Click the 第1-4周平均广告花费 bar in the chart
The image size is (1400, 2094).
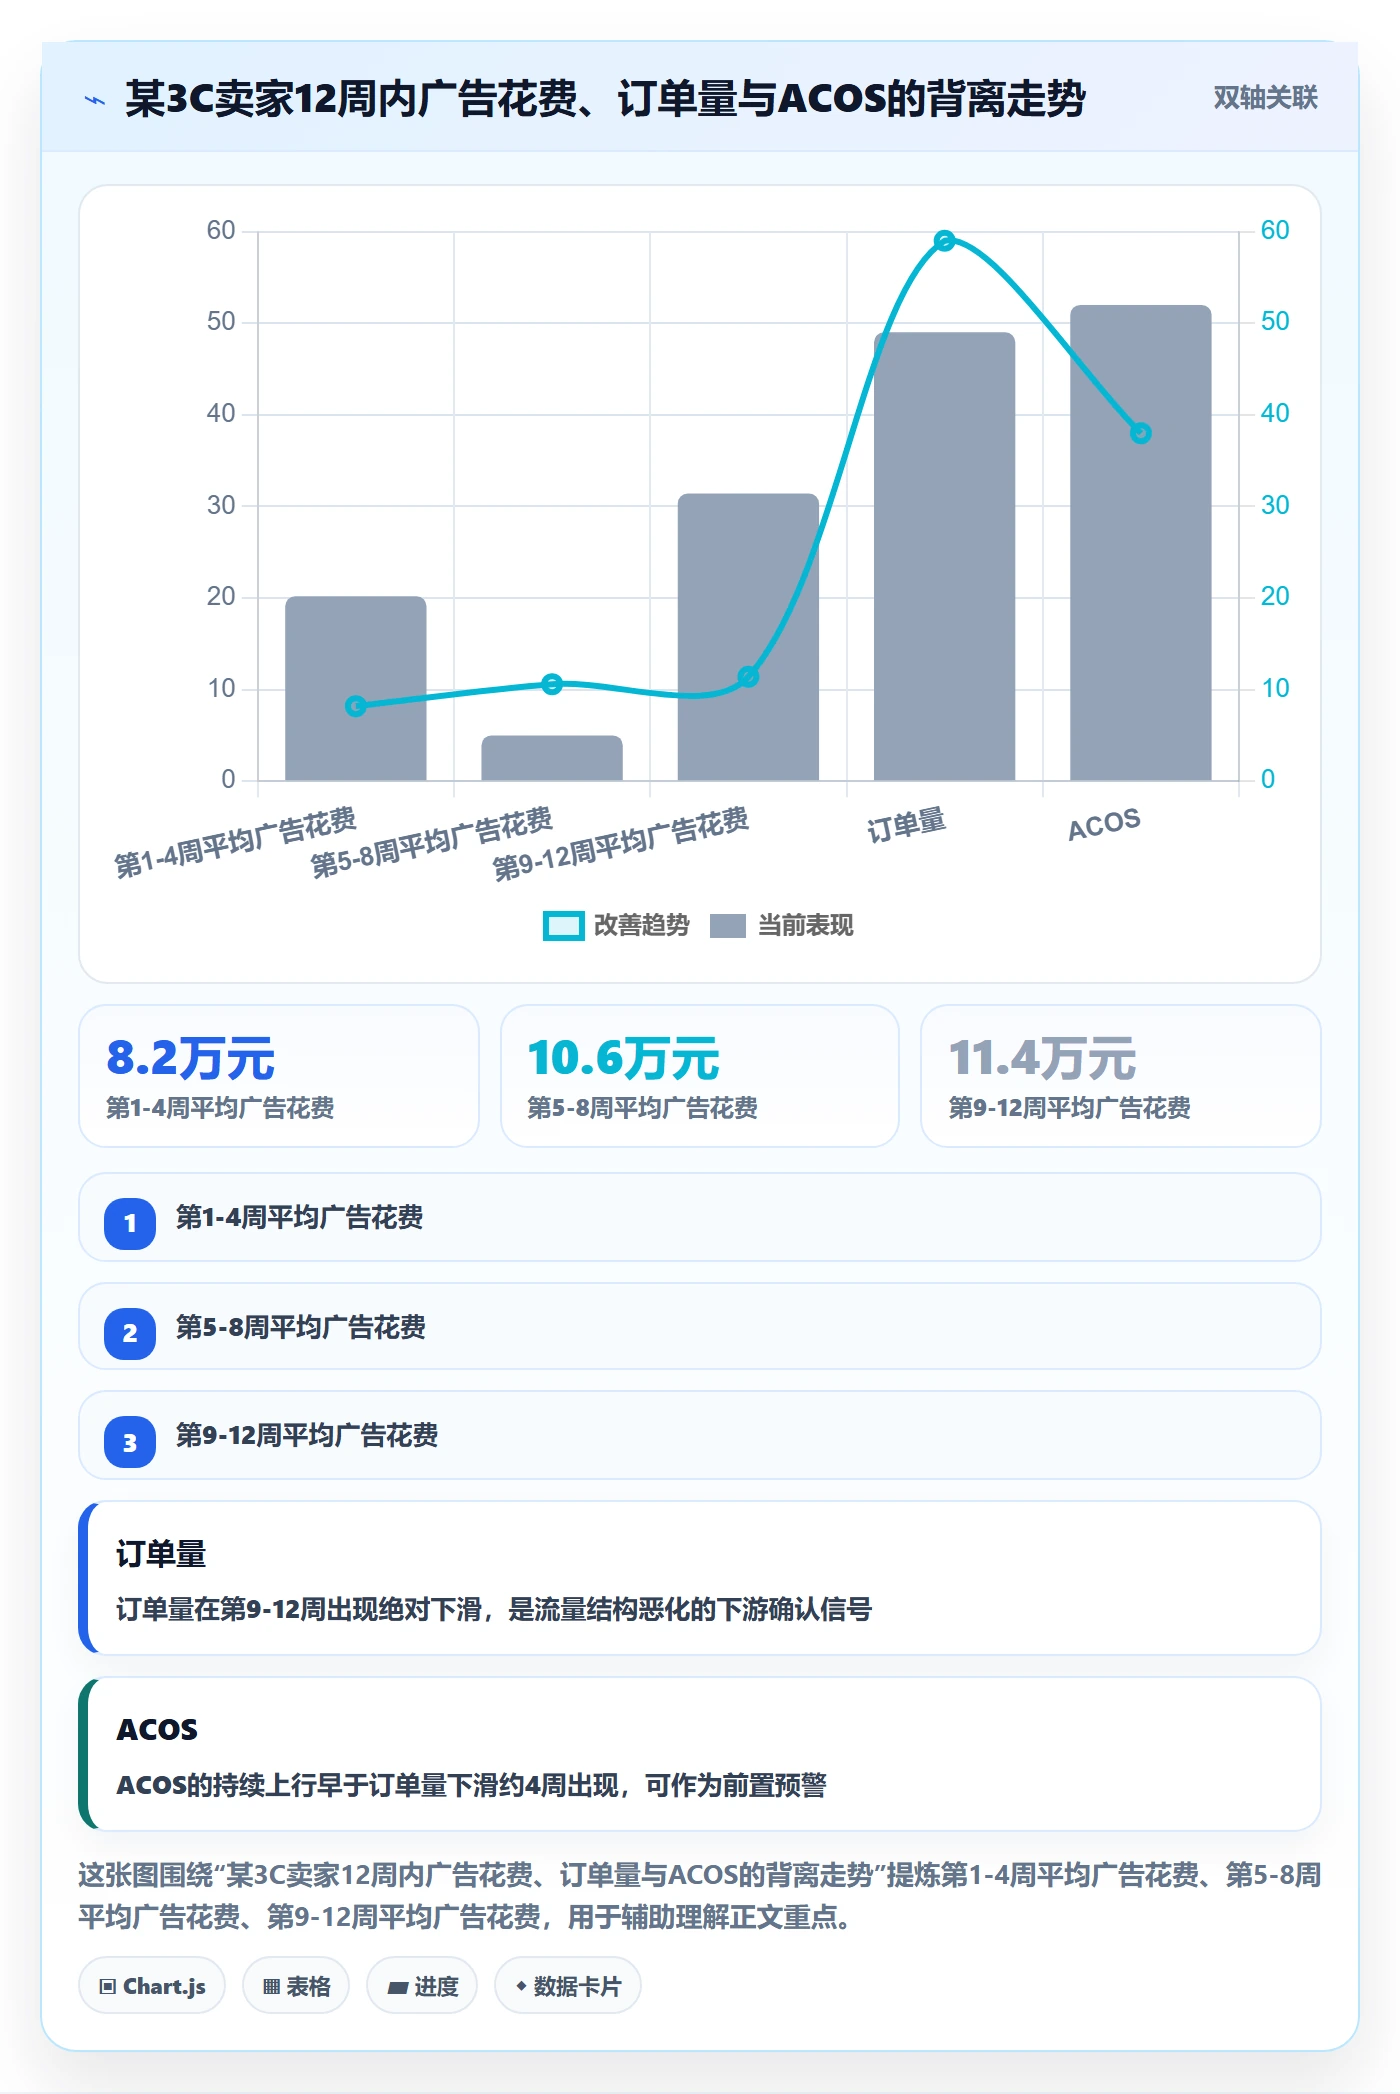click(356, 688)
